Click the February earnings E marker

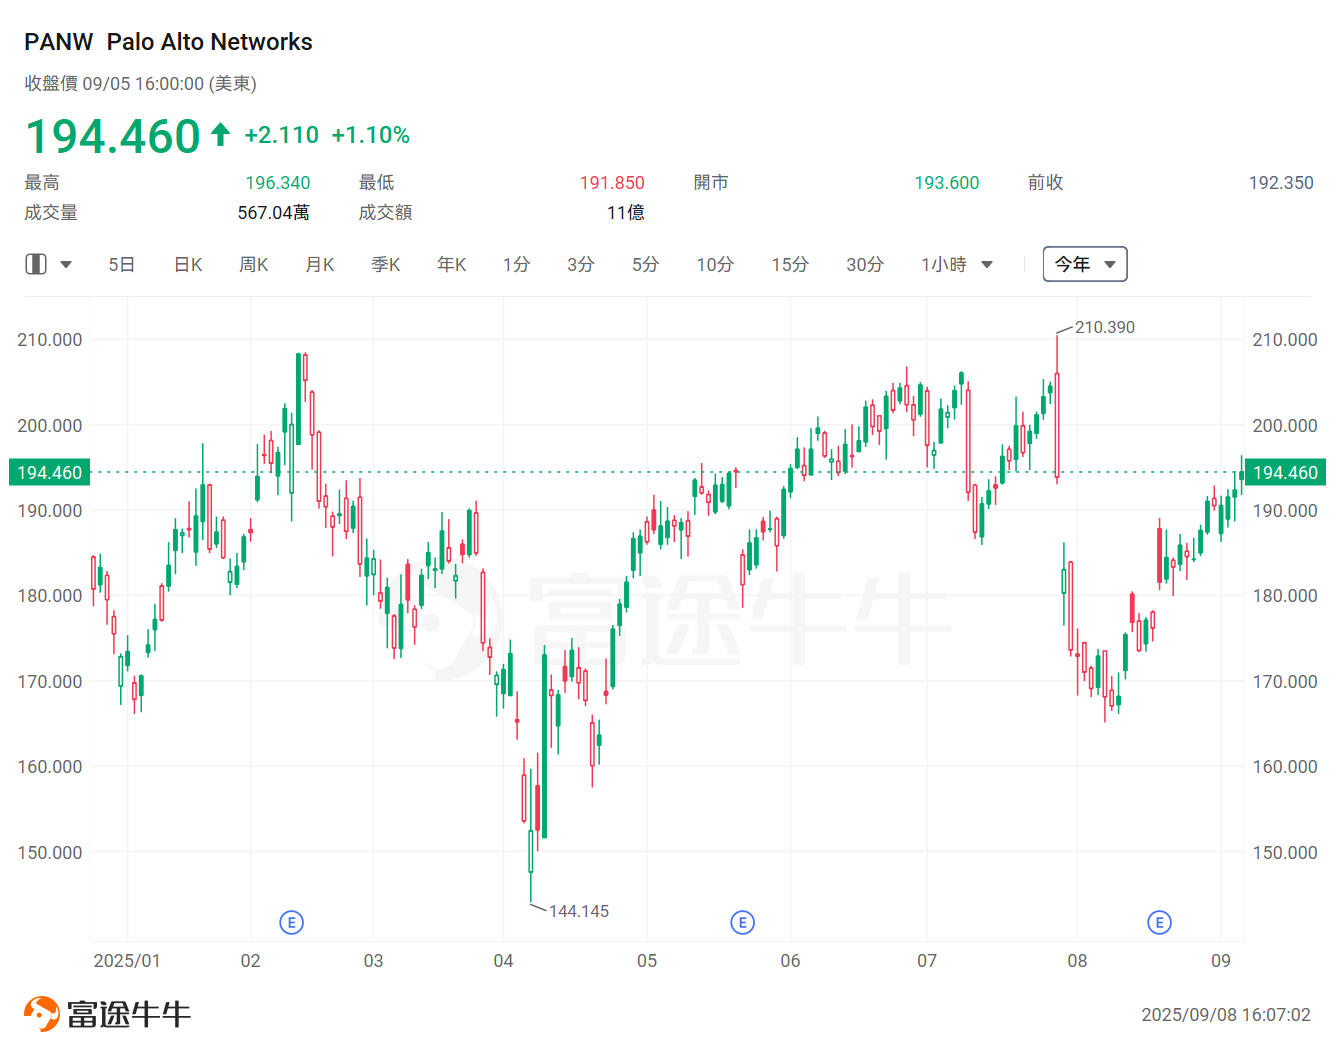click(x=291, y=922)
